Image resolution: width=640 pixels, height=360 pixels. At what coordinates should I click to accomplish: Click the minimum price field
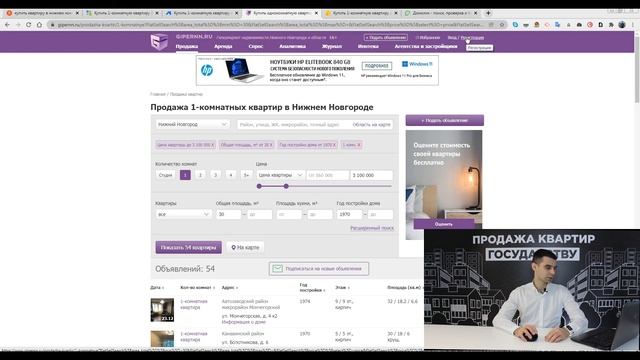(327, 175)
